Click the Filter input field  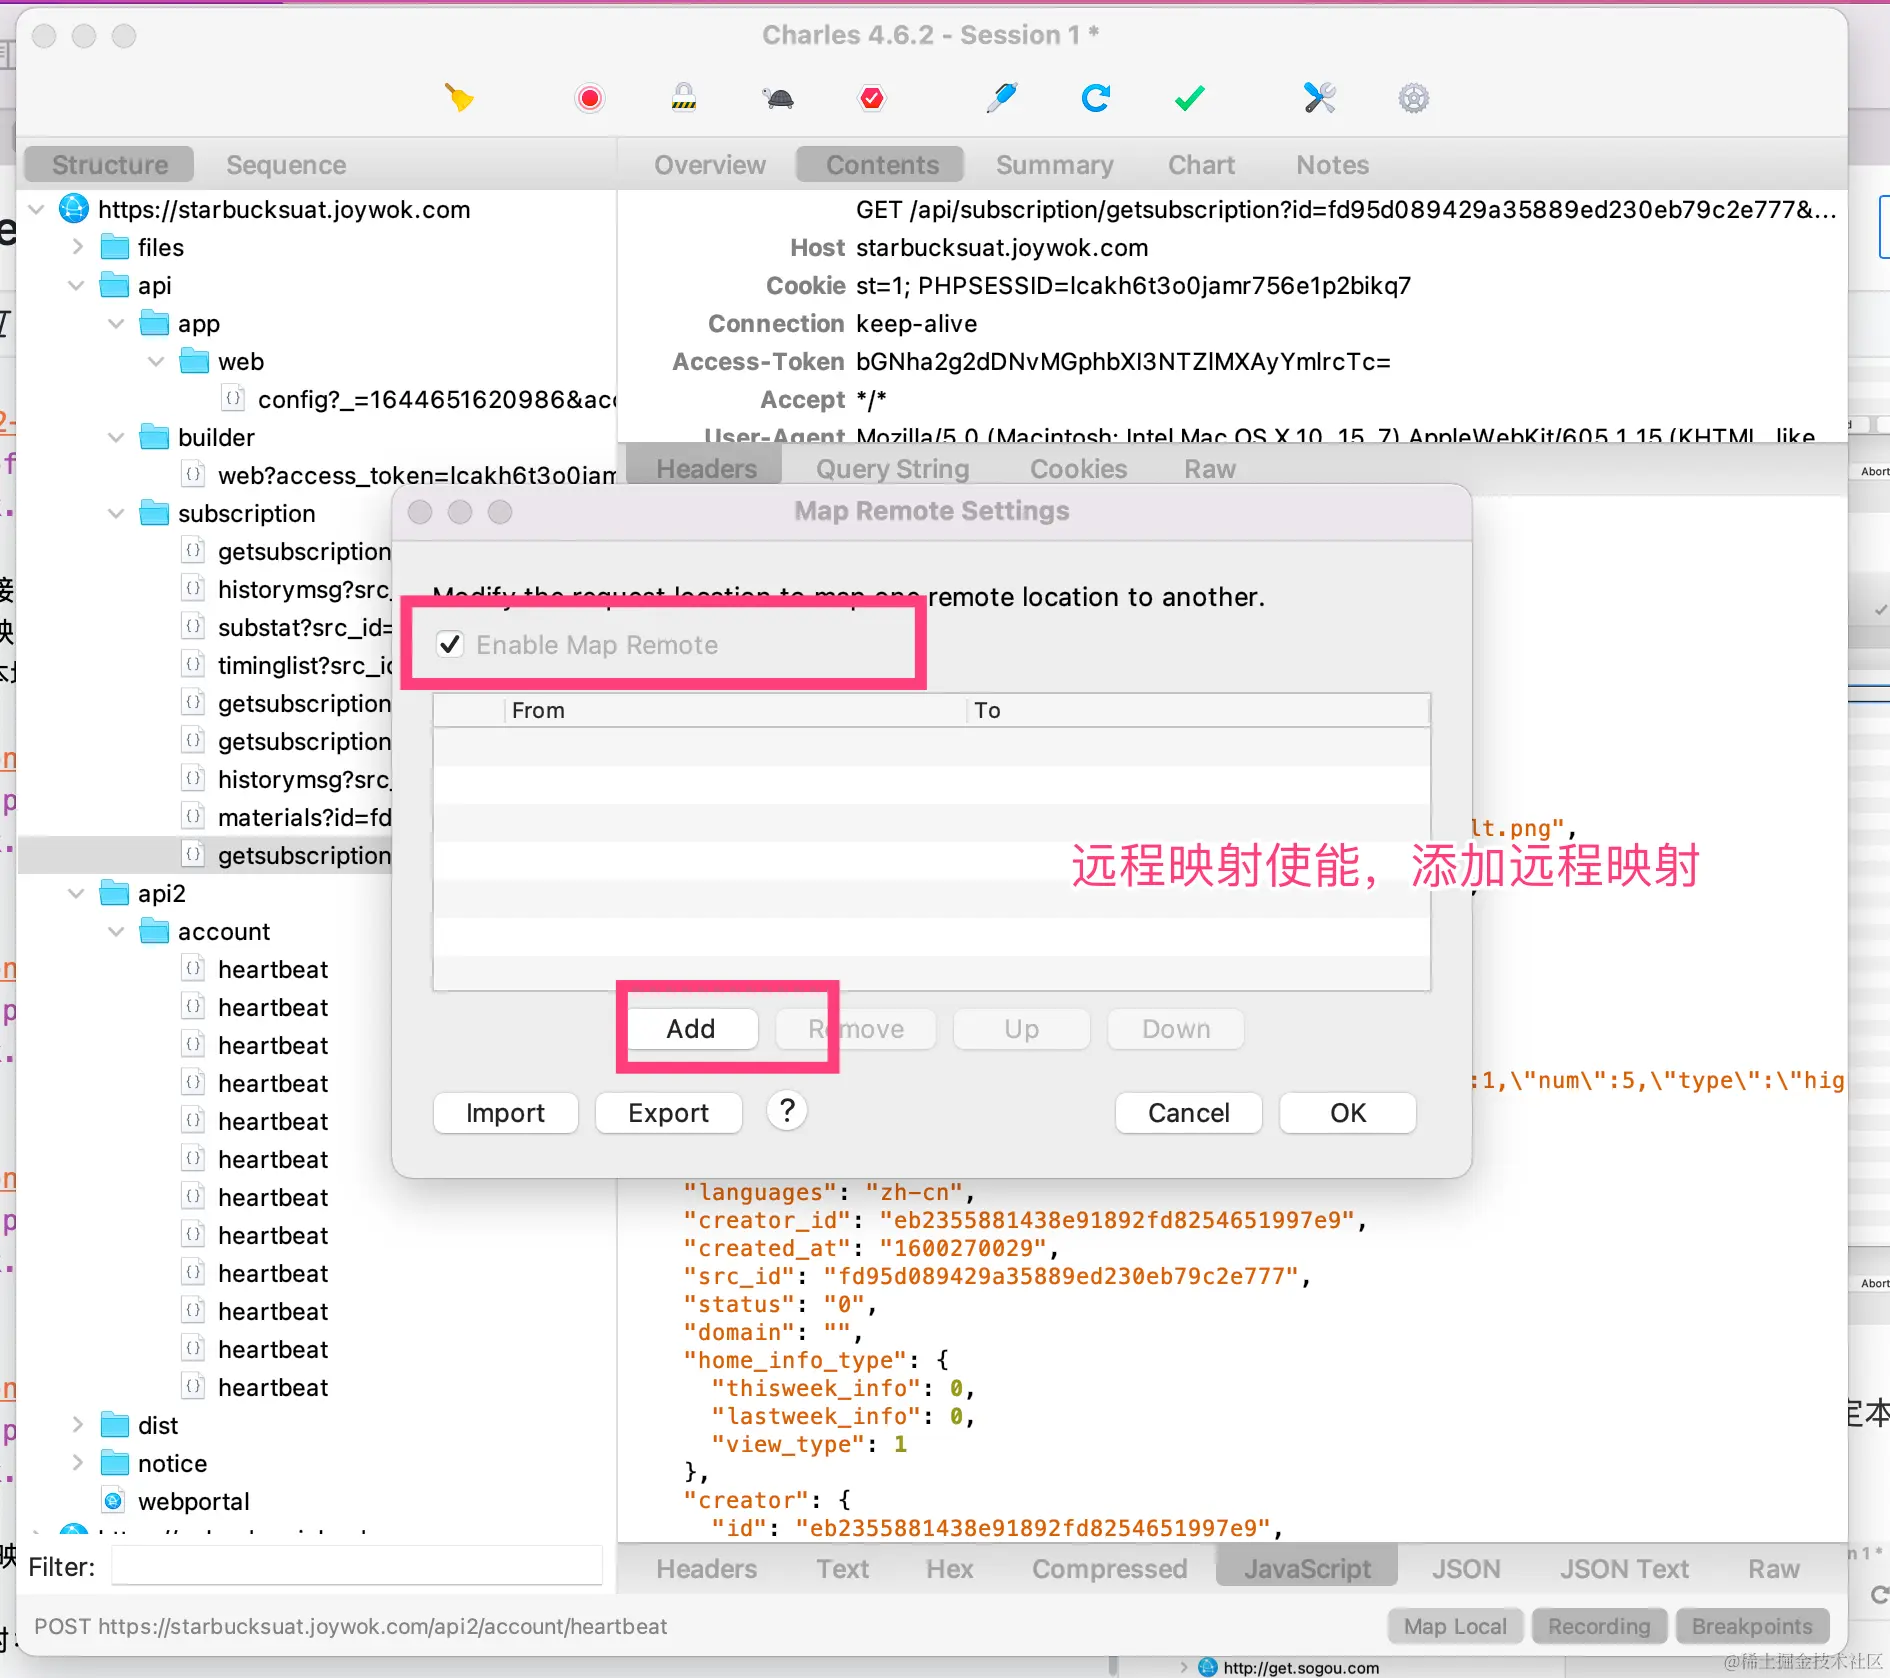(x=357, y=1565)
